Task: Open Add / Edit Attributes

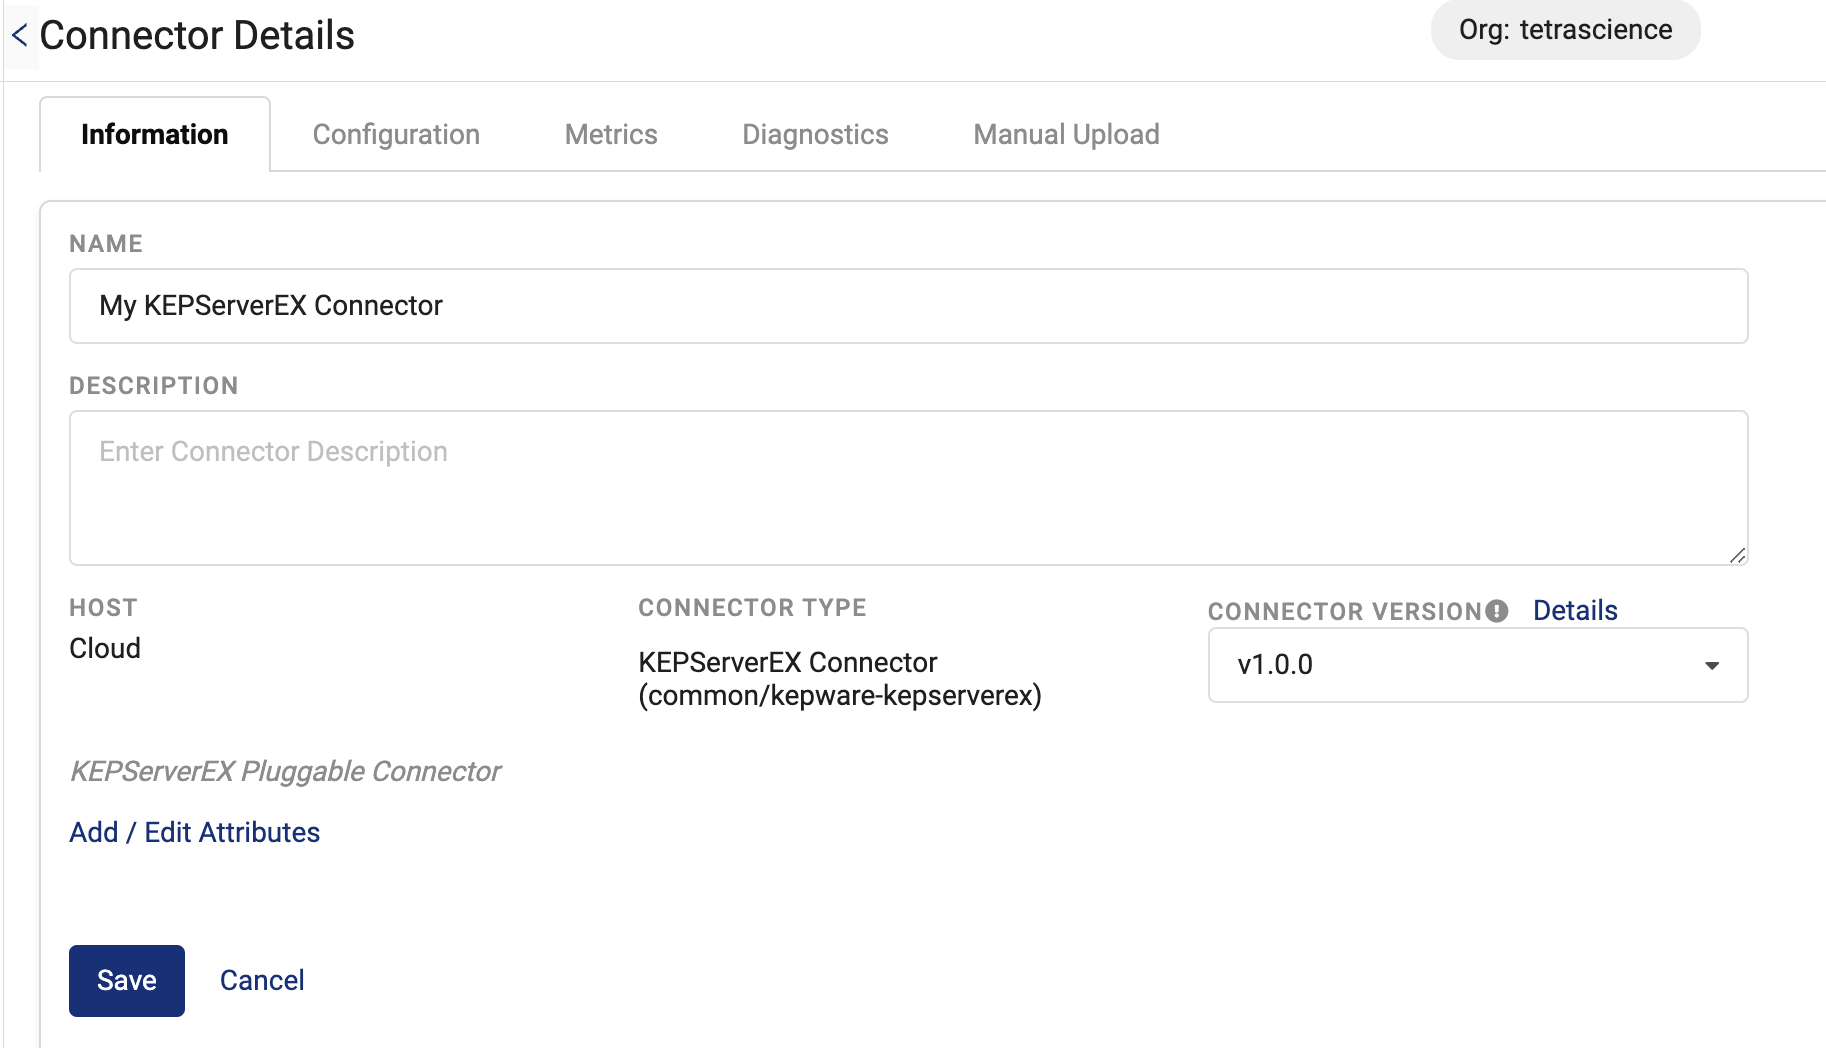Action: tap(195, 832)
